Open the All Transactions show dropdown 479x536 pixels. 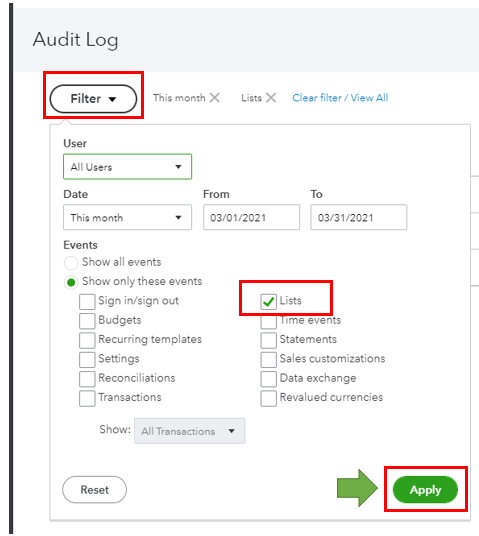tap(189, 431)
